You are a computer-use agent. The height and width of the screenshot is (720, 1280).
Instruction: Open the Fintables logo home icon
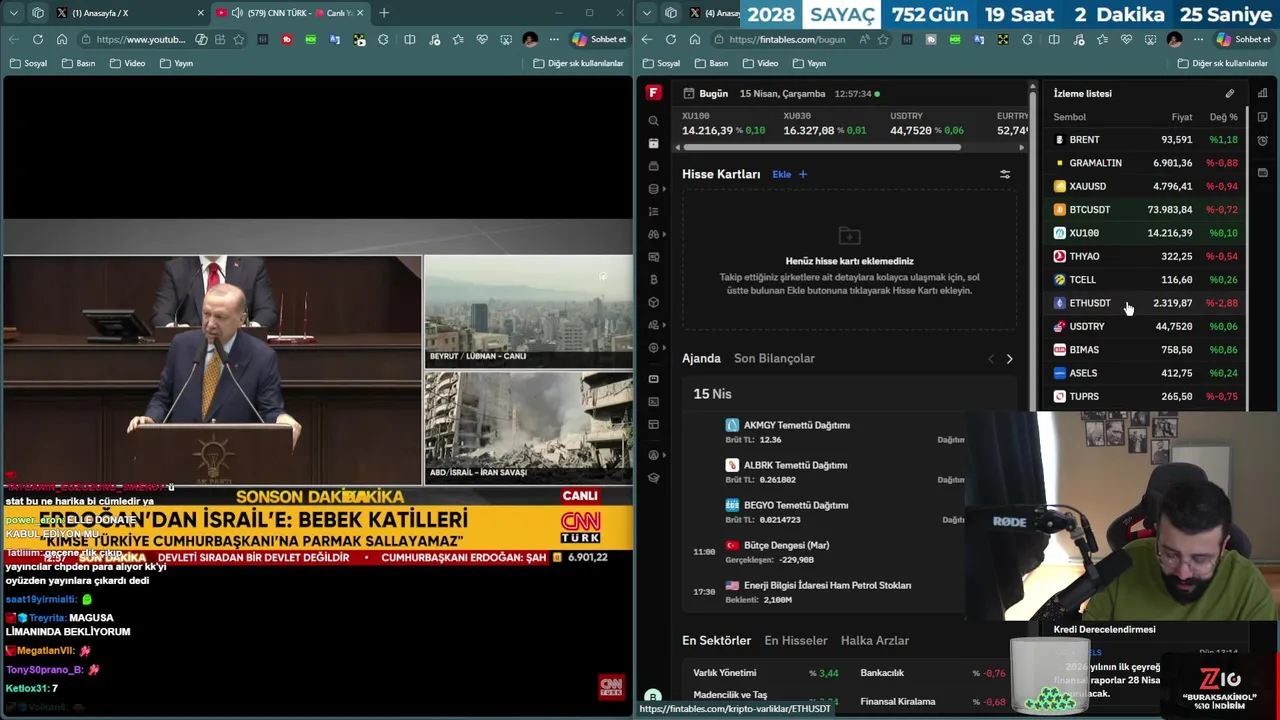[653, 93]
